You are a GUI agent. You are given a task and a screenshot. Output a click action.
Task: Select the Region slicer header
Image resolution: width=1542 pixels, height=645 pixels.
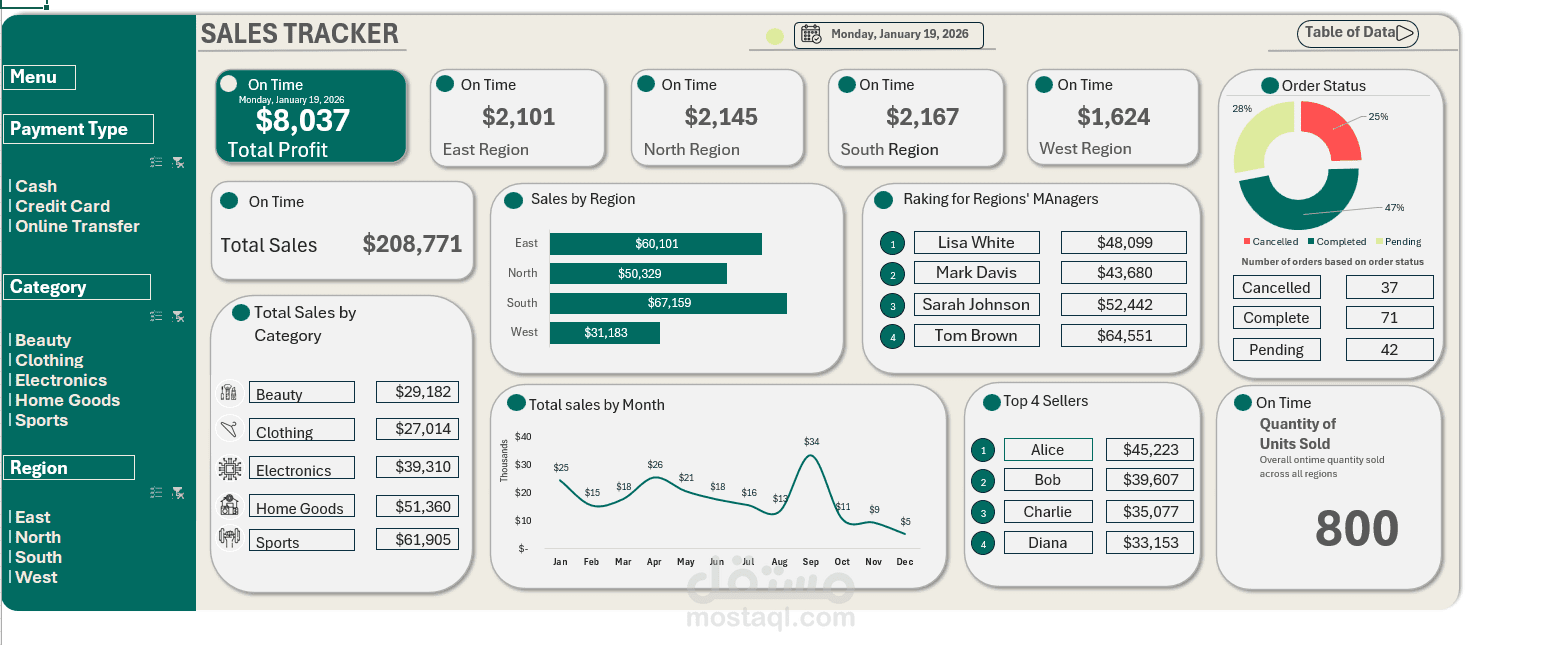(x=69, y=468)
